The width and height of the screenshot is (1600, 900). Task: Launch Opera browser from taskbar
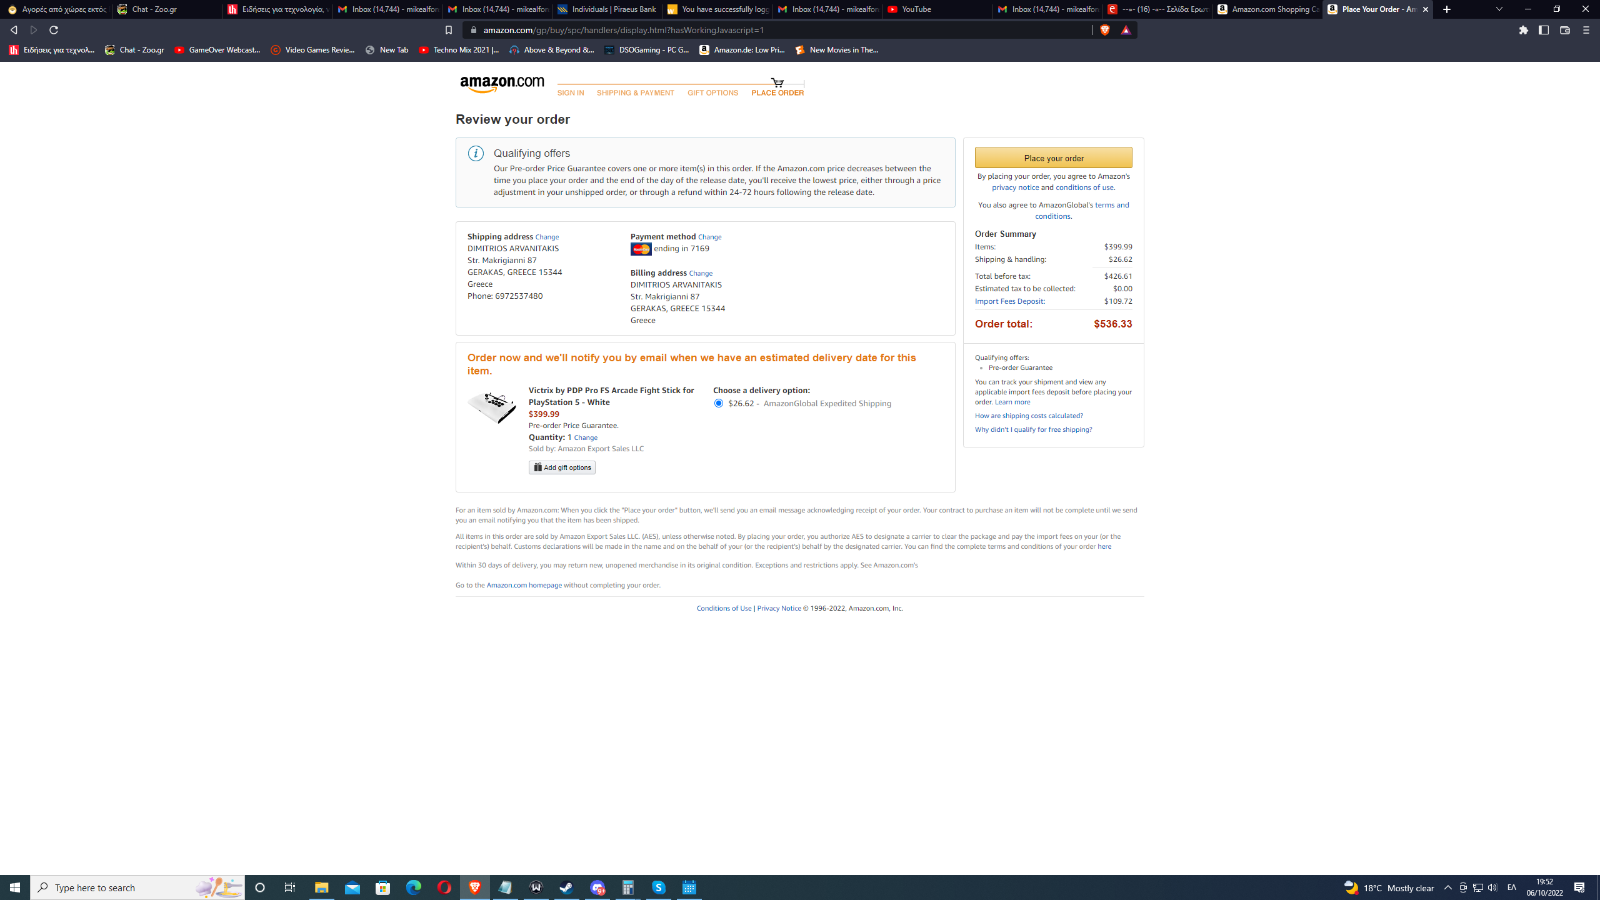coord(444,887)
